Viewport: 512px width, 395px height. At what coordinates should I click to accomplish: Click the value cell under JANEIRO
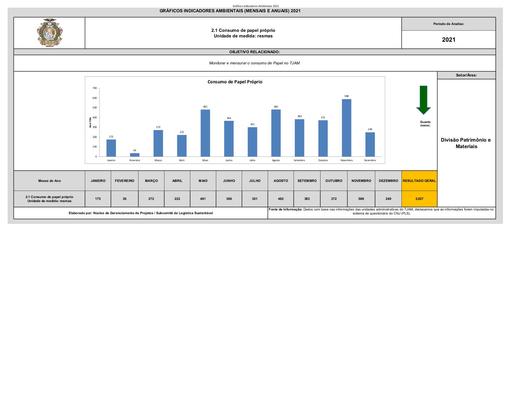click(98, 199)
